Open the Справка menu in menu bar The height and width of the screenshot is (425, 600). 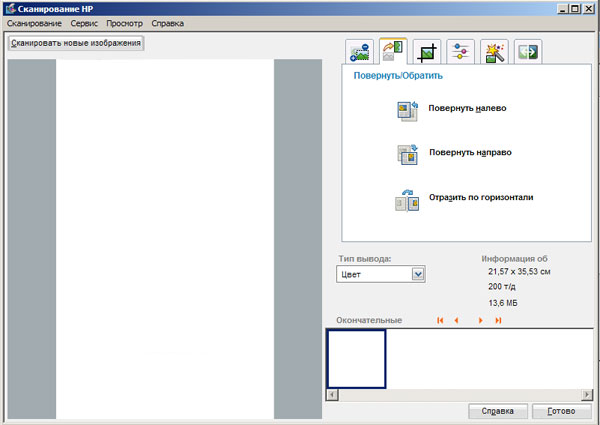pyautogui.click(x=168, y=23)
